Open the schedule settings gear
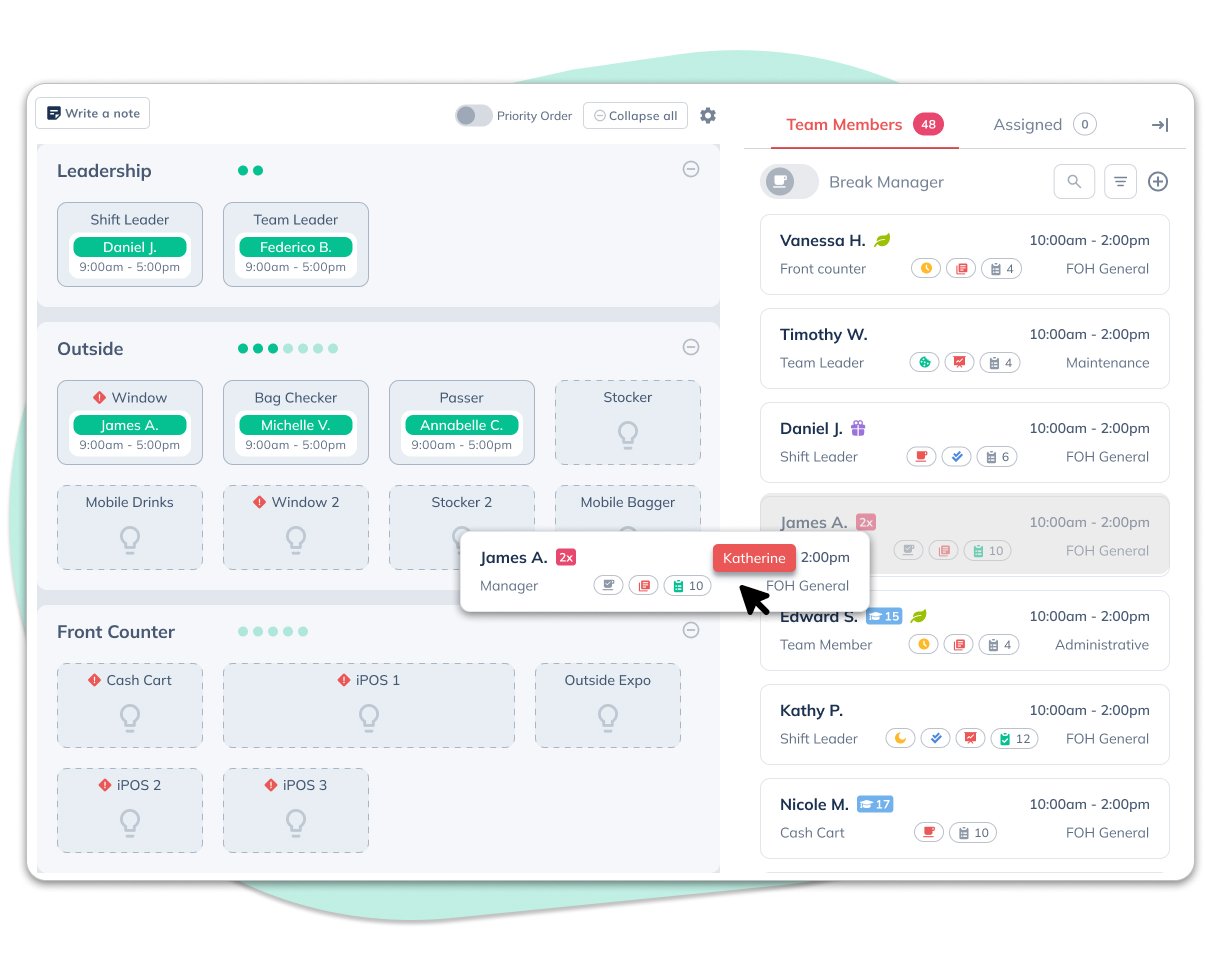1205x963 pixels. pyautogui.click(x=708, y=115)
